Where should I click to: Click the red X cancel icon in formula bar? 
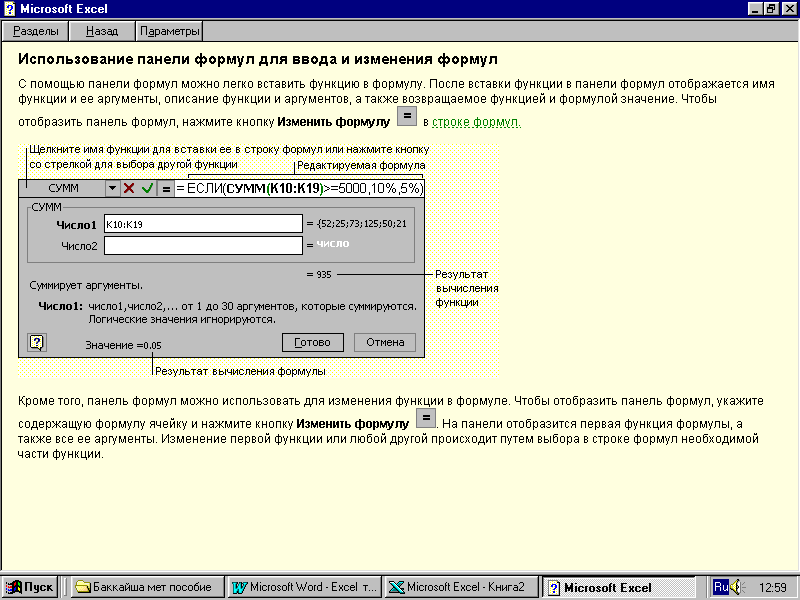[129, 188]
